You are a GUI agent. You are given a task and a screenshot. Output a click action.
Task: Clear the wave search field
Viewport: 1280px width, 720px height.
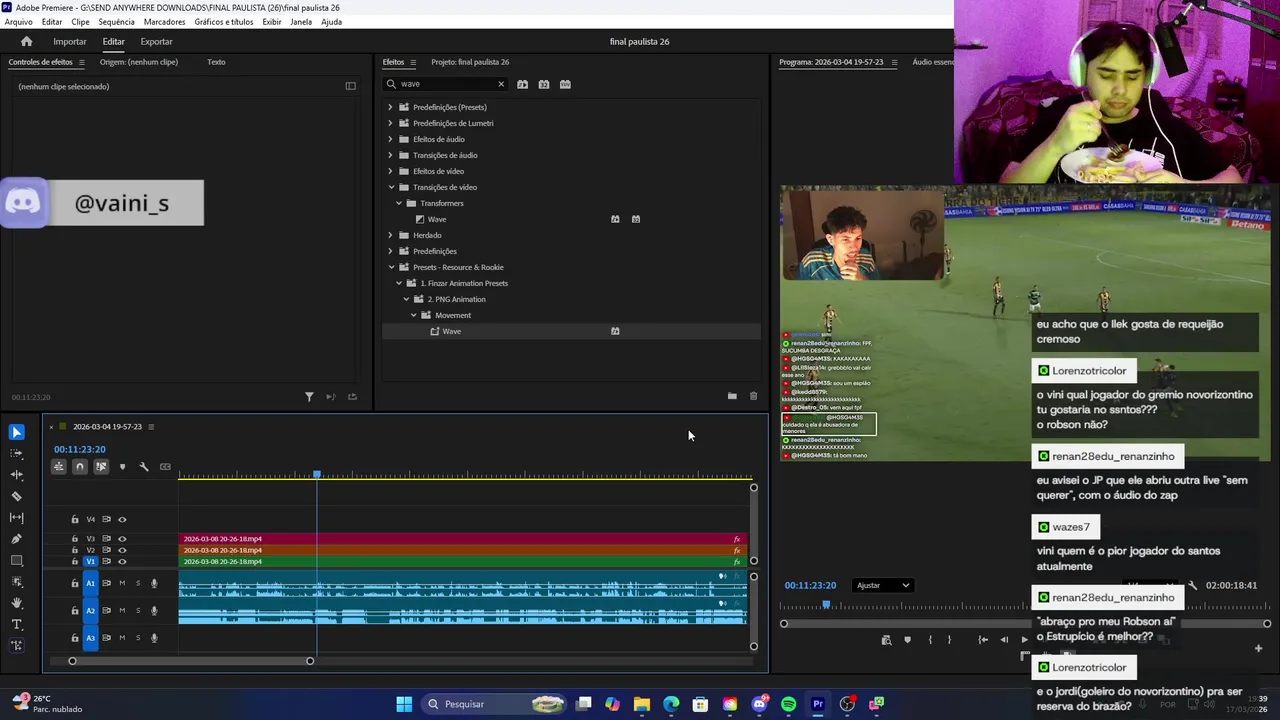tap(501, 84)
